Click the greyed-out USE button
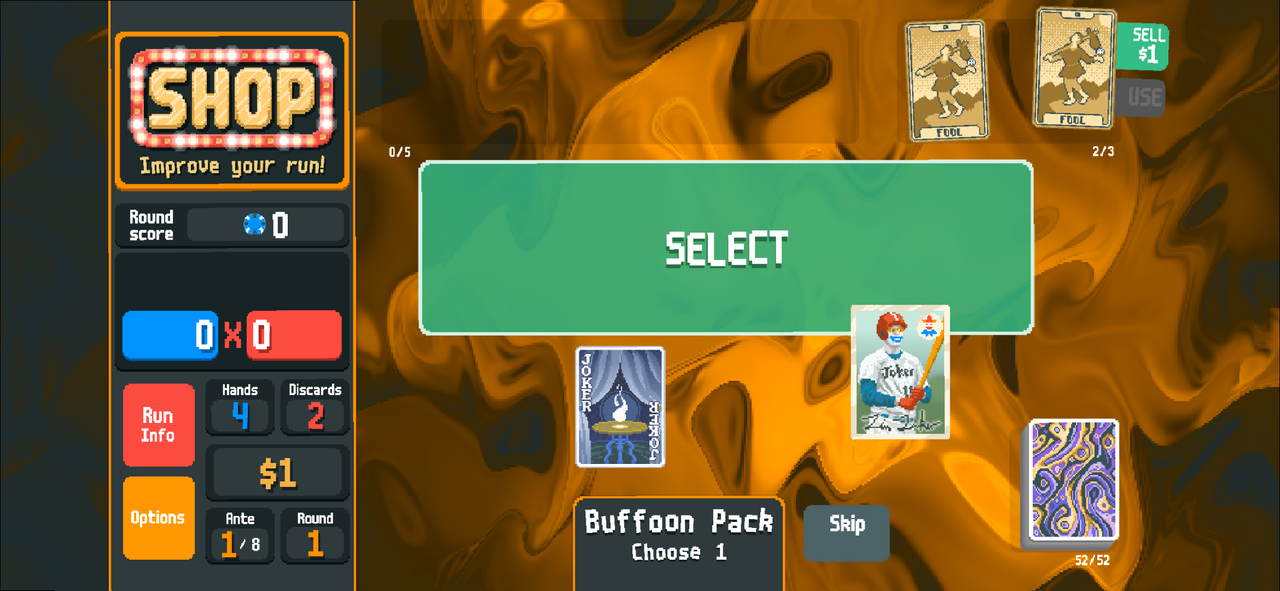Image resolution: width=1280 pixels, height=591 pixels. 1142,97
